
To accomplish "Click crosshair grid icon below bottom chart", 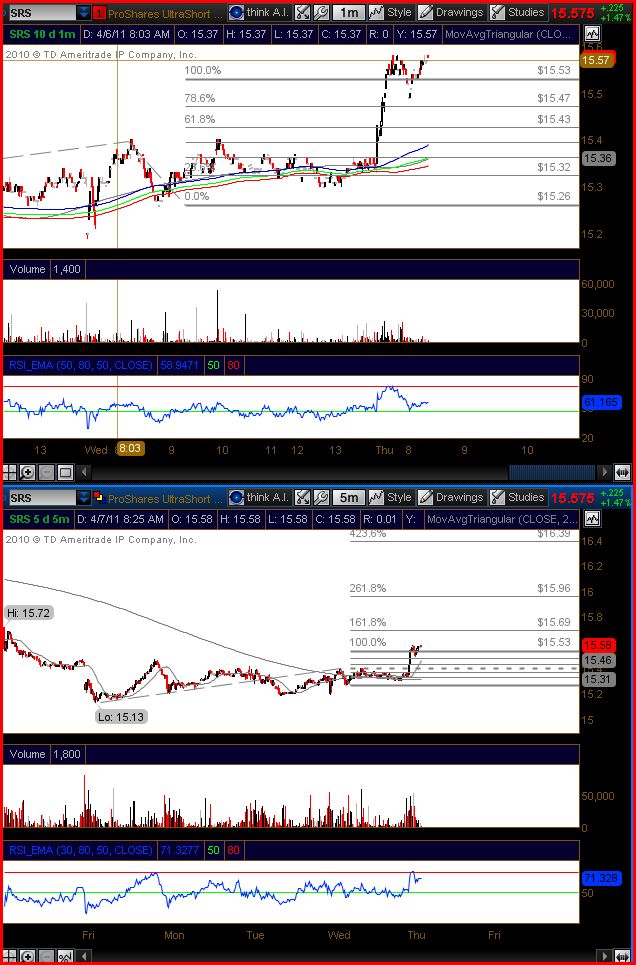I will 9,957.
